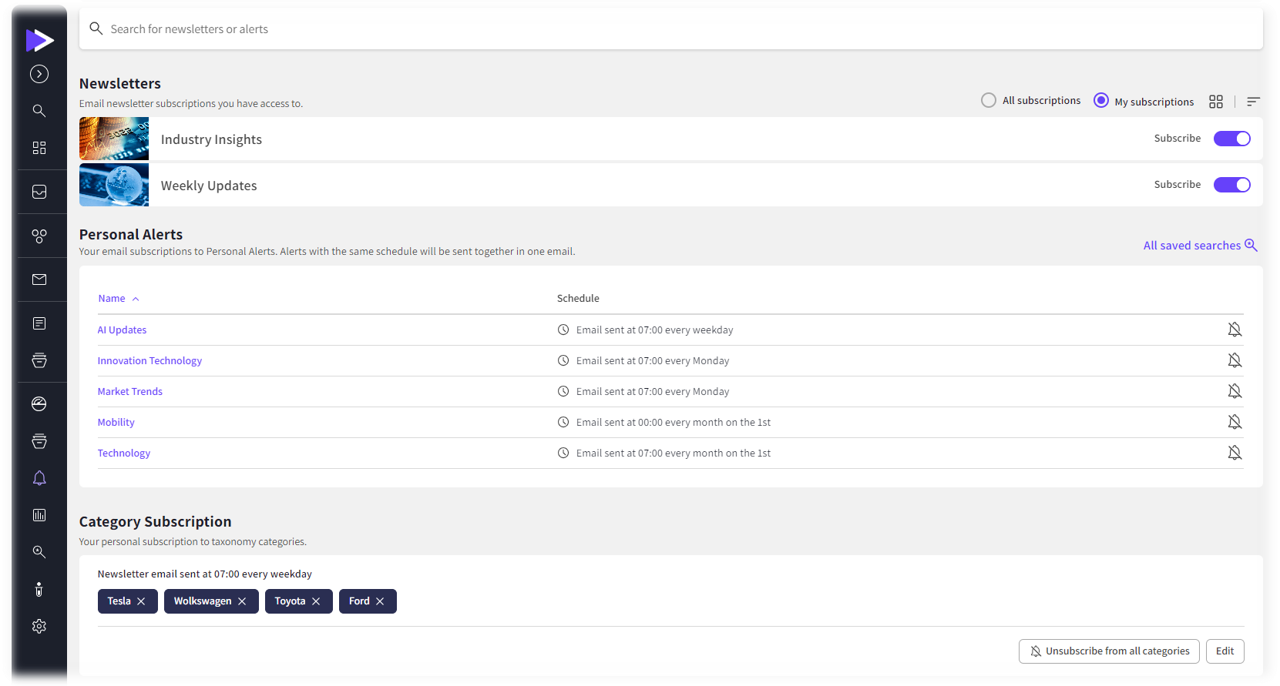1280x686 pixels.
Task: Open the search tool in the sidebar
Action: click(x=39, y=110)
